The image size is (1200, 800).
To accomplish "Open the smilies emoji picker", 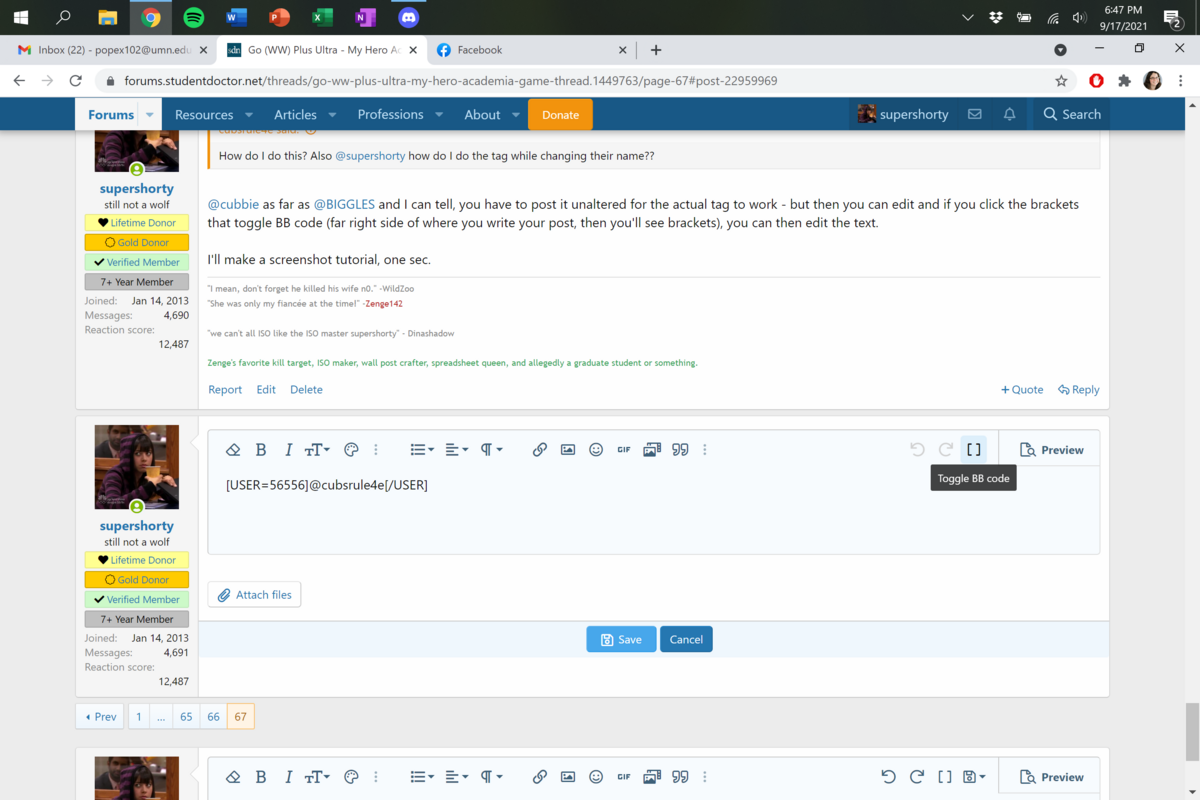I will (x=596, y=450).
